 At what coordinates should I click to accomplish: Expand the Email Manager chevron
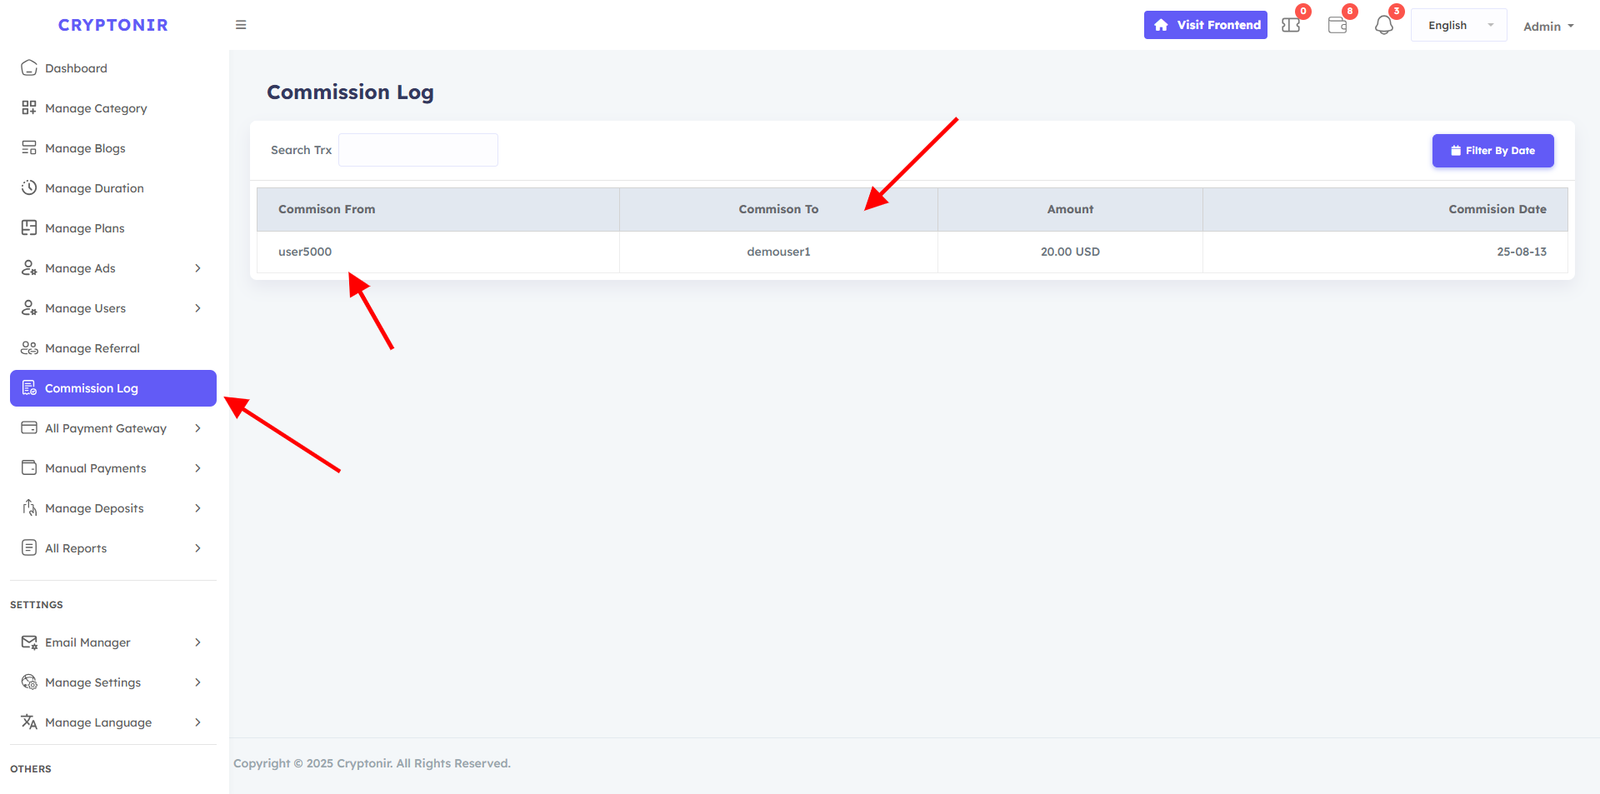pos(198,642)
